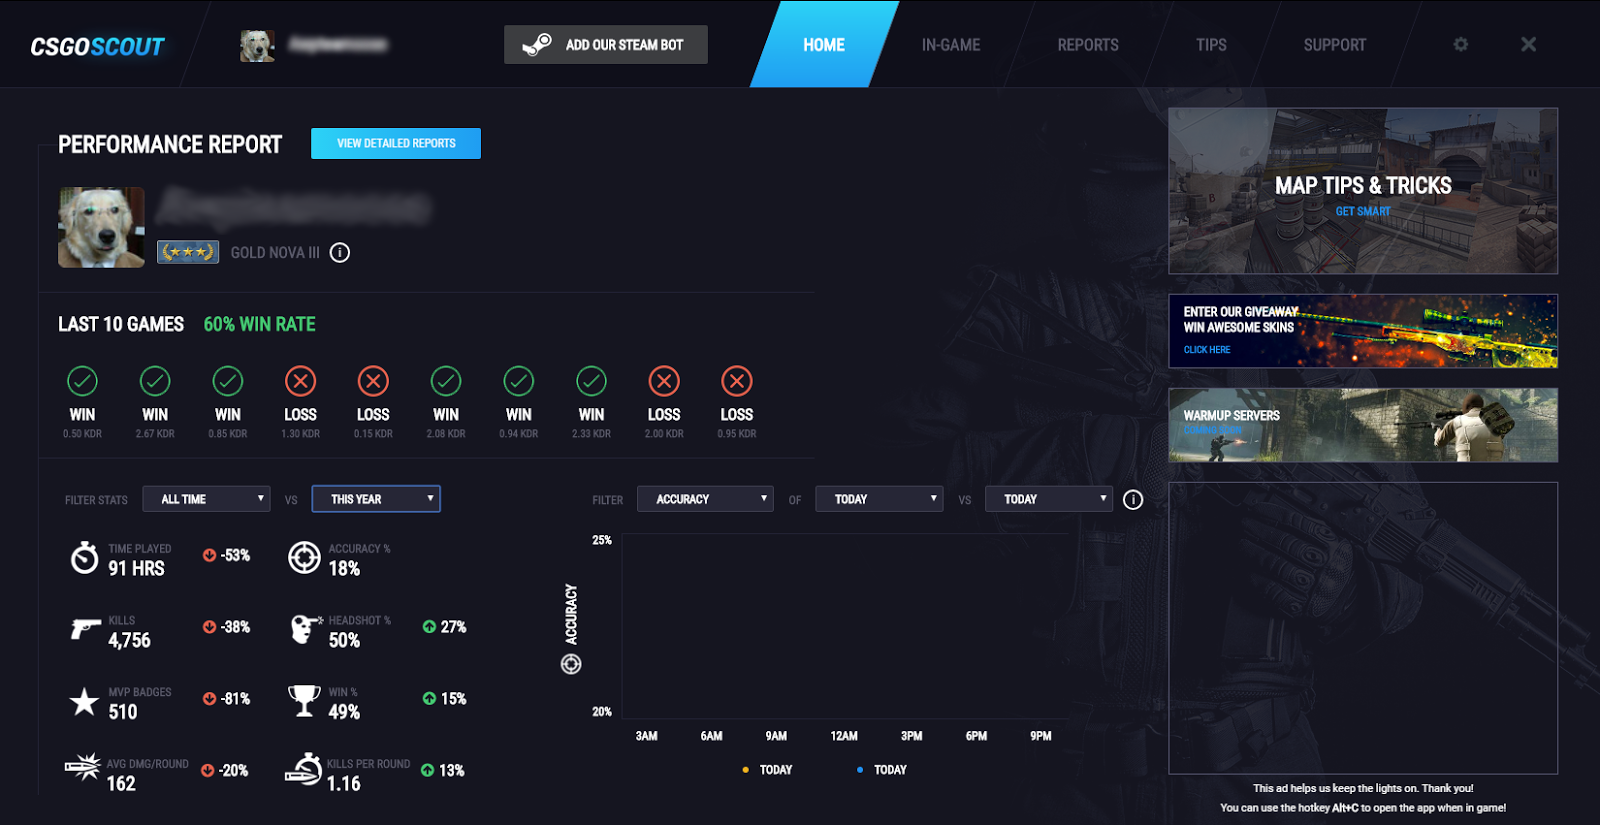Click the GOLD NOVA III rank text
The height and width of the screenshot is (825, 1600).
(x=275, y=253)
